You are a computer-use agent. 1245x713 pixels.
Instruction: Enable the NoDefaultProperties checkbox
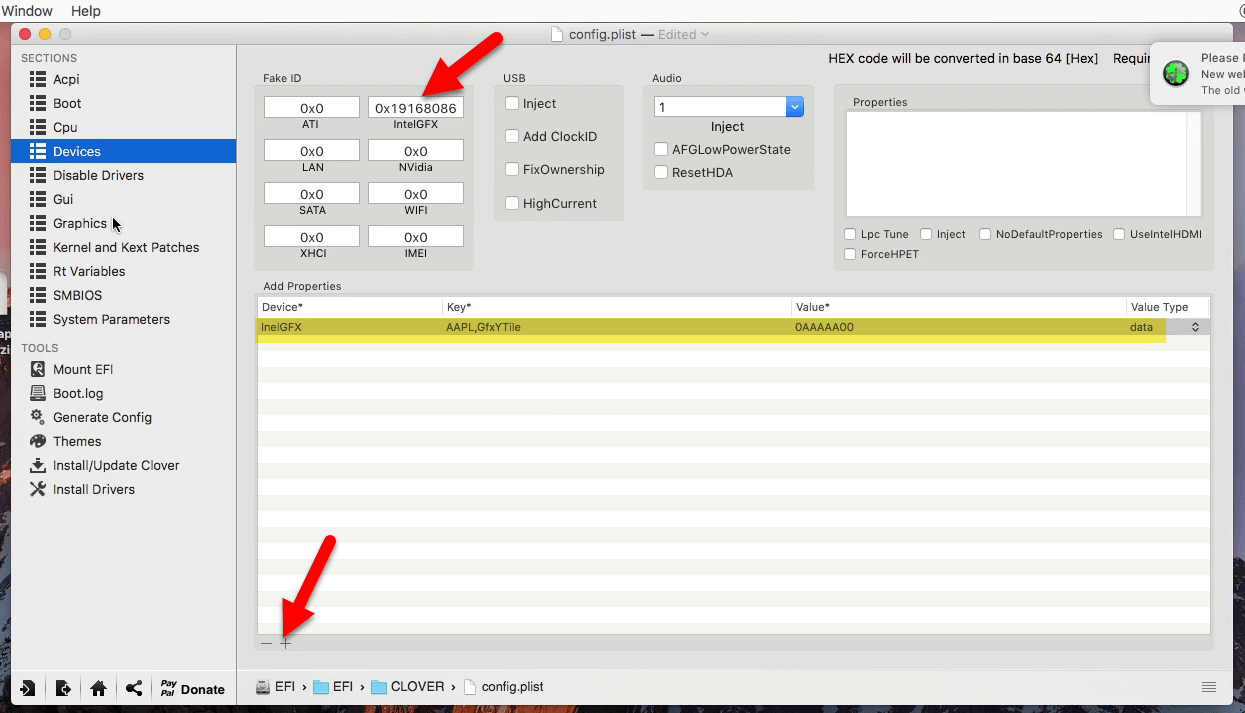[x=985, y=234]
